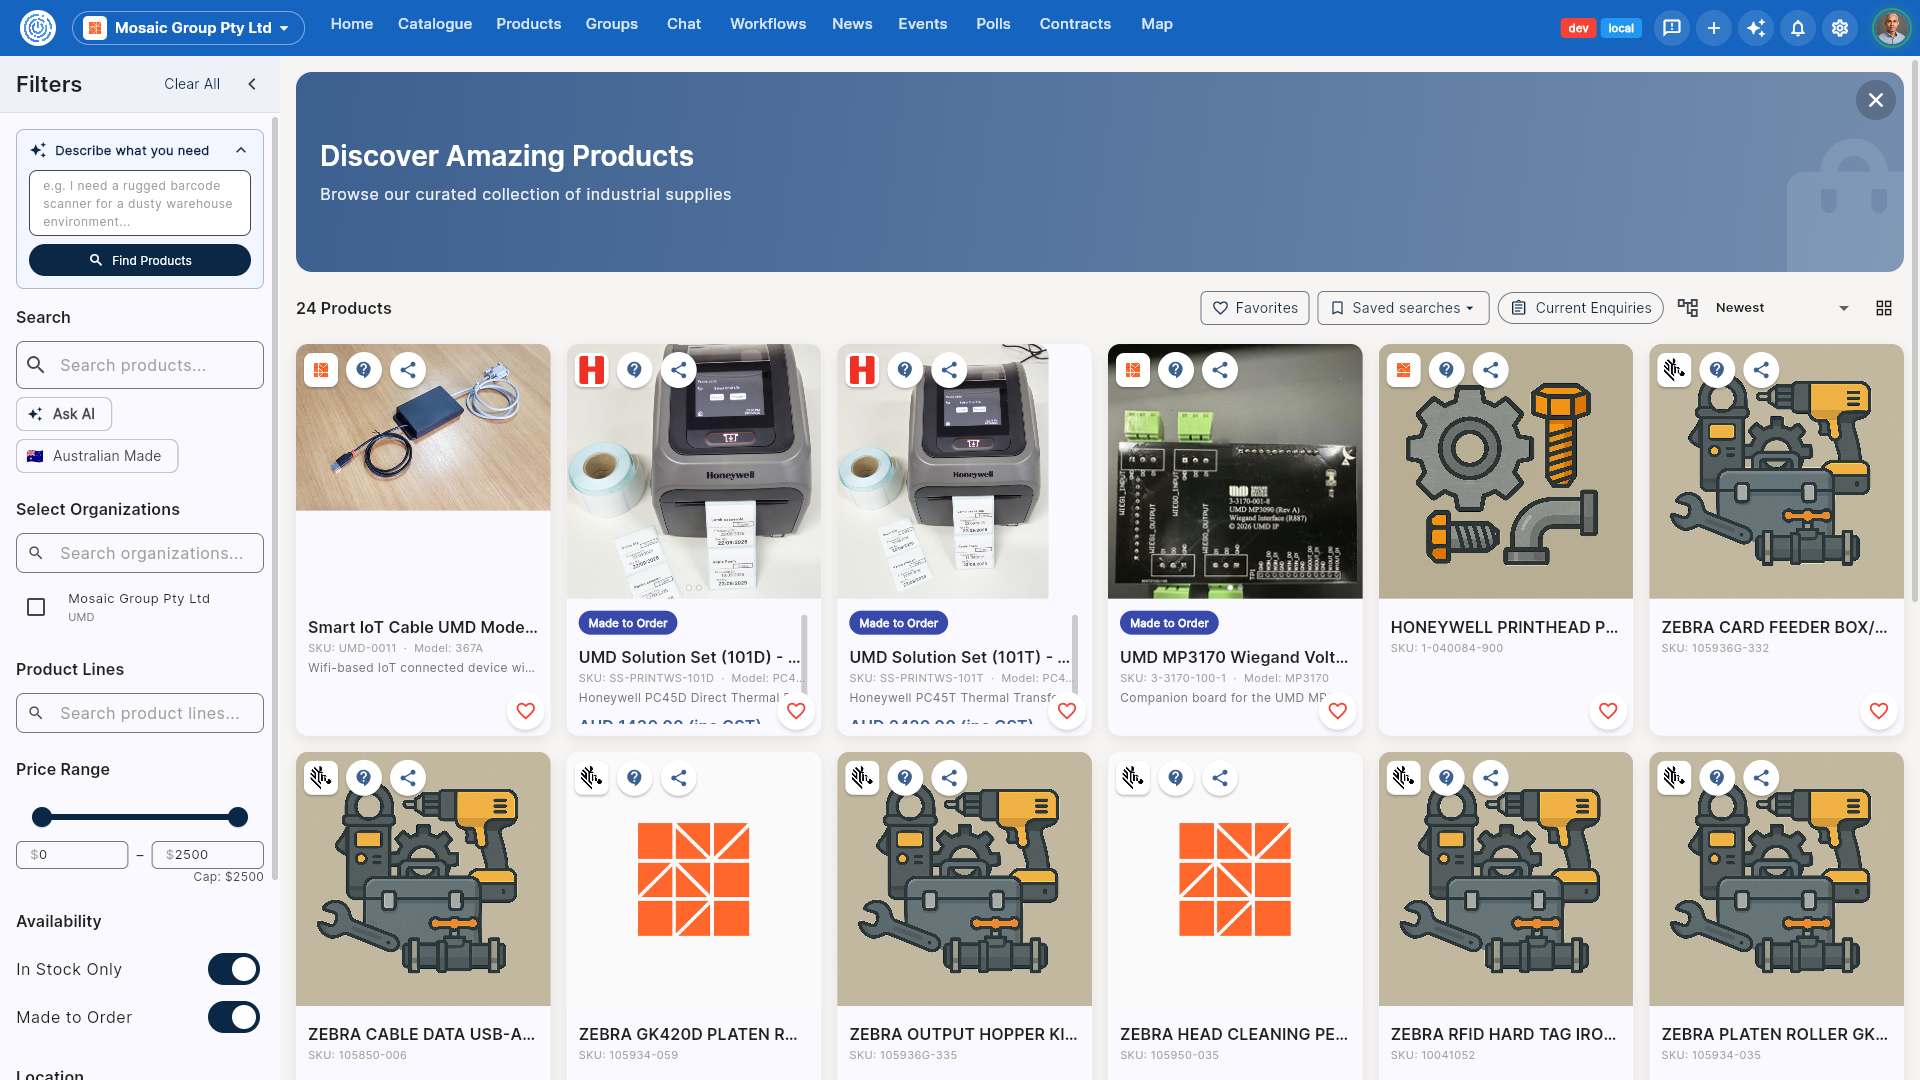Open the Newest sort dropdown
Screen dimensions: 1920x1080
coord(1782,308)
